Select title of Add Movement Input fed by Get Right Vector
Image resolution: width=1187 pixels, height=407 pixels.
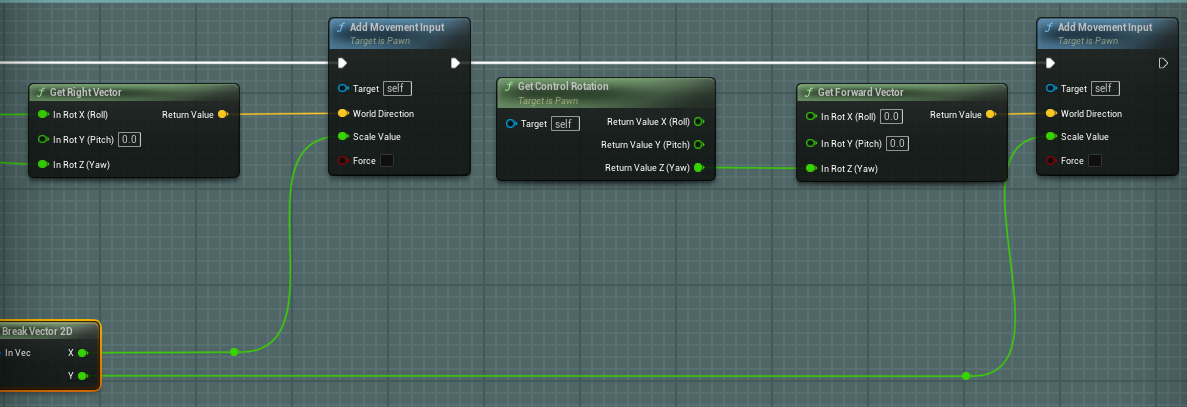click(397, 27)
